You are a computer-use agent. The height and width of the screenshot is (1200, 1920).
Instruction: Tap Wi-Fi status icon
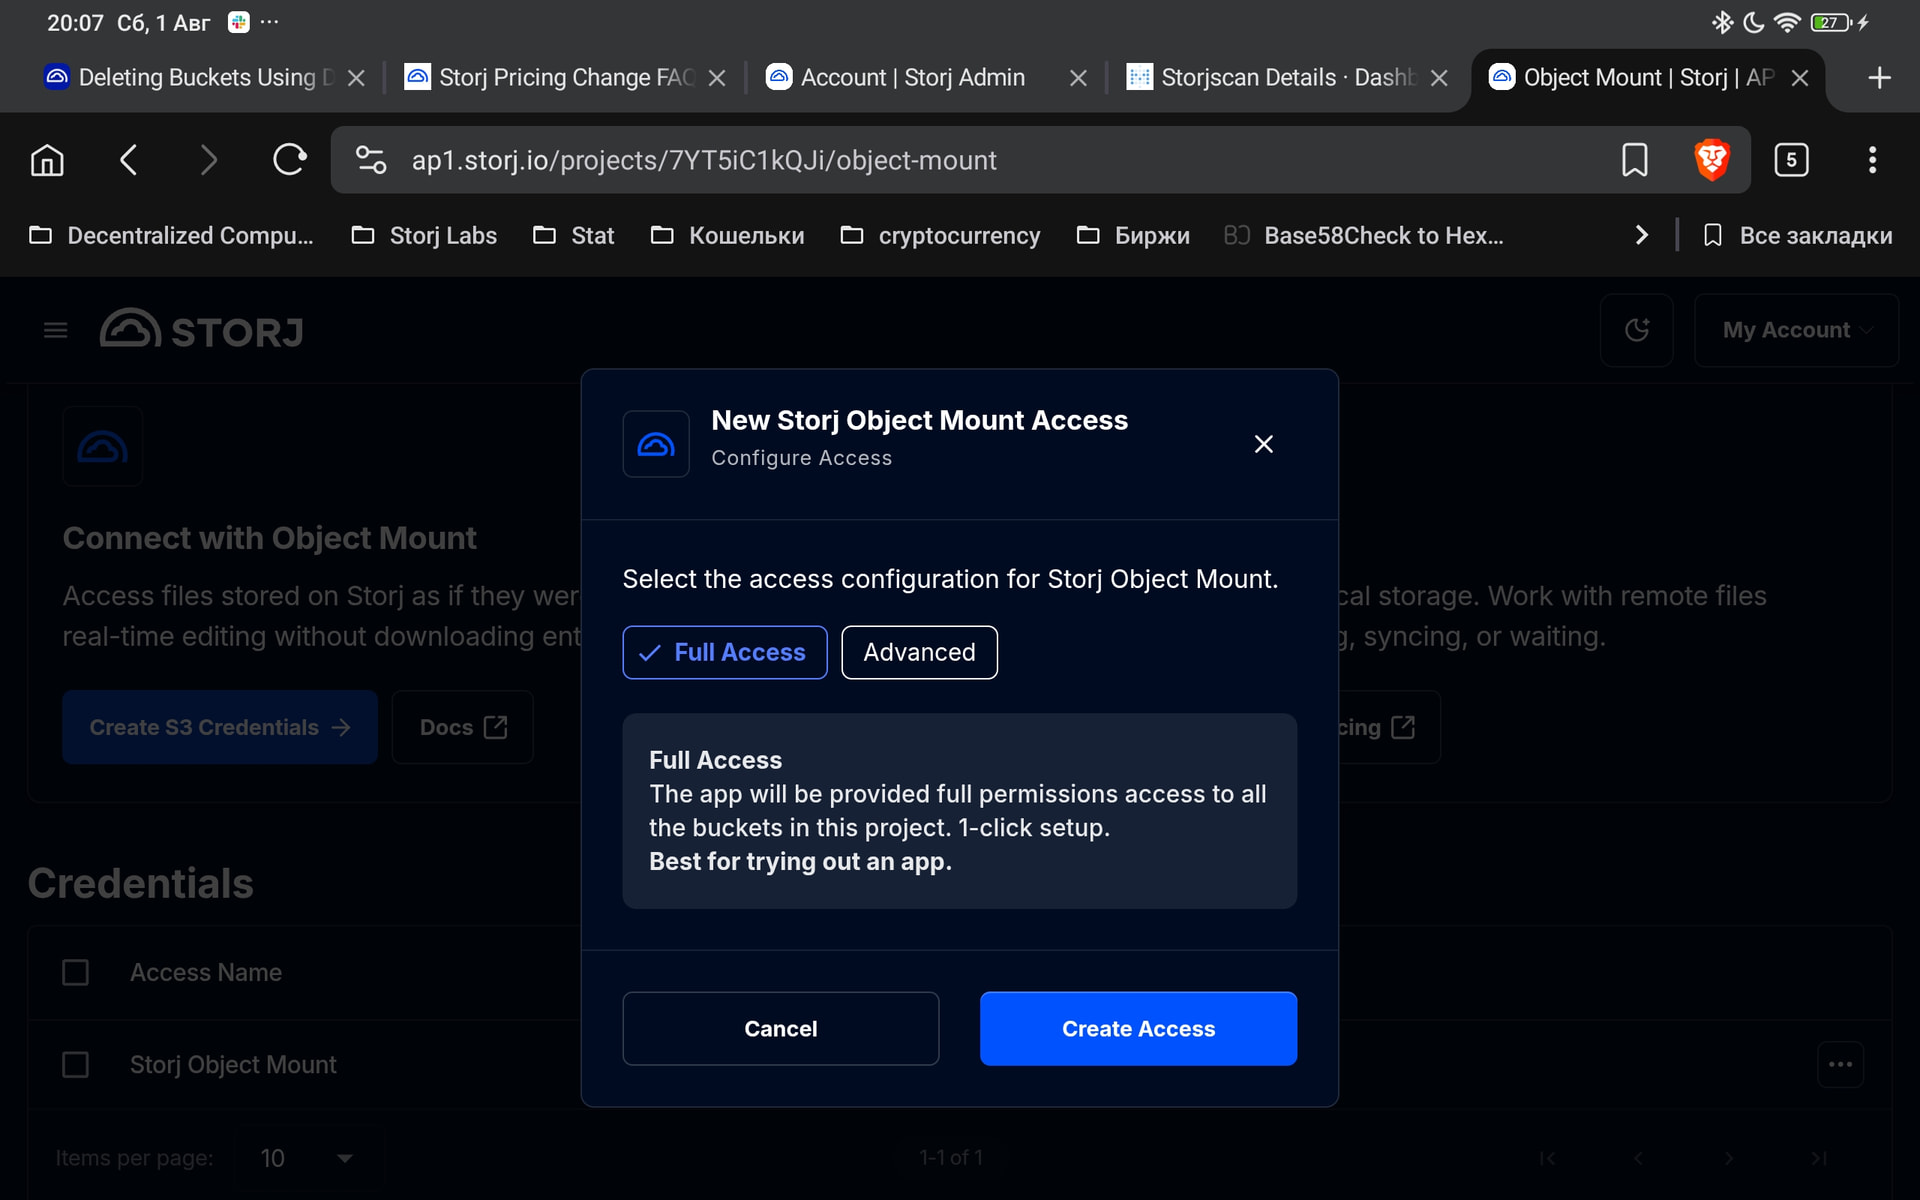[1787, 23]
